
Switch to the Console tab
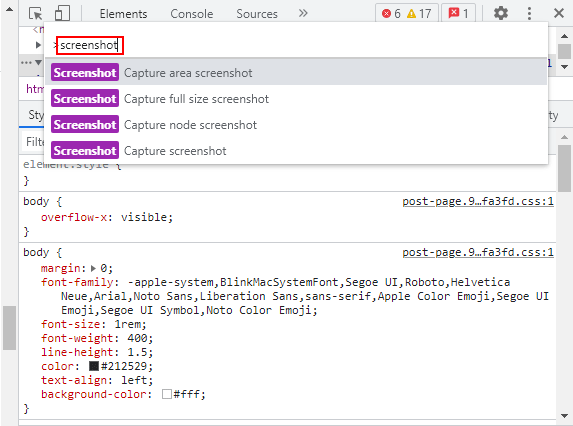point(191,14)
